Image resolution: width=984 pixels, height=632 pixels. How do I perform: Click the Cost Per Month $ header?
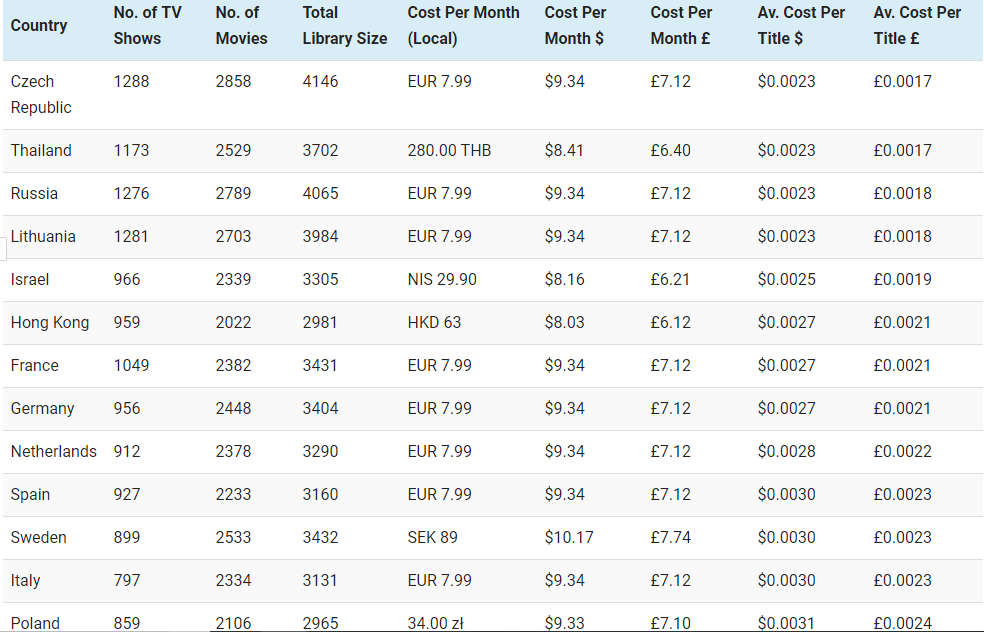coord(575,26)
